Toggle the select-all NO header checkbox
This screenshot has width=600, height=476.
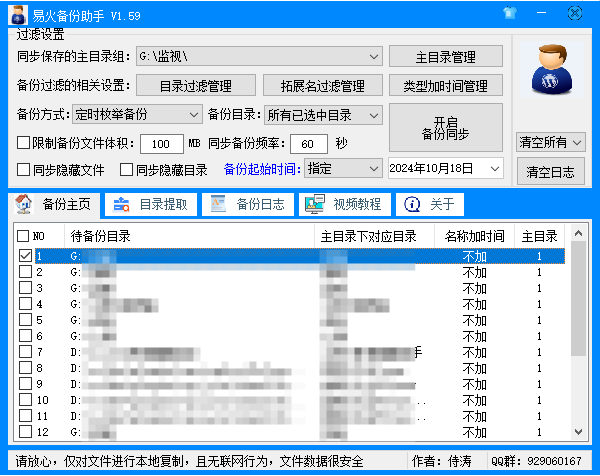pyautogui.click(x=23, y=236)
